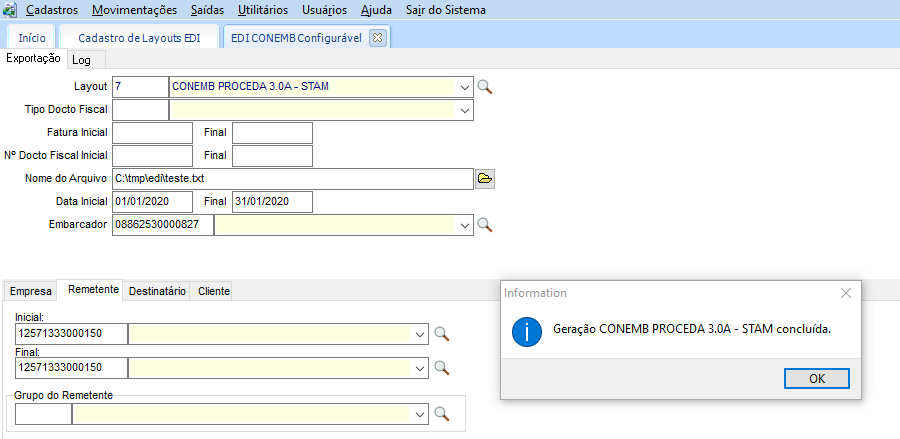Screen dimensions: 900x439
Task: Click the Nome do Arquivo text field
Action: click(292, 179)
